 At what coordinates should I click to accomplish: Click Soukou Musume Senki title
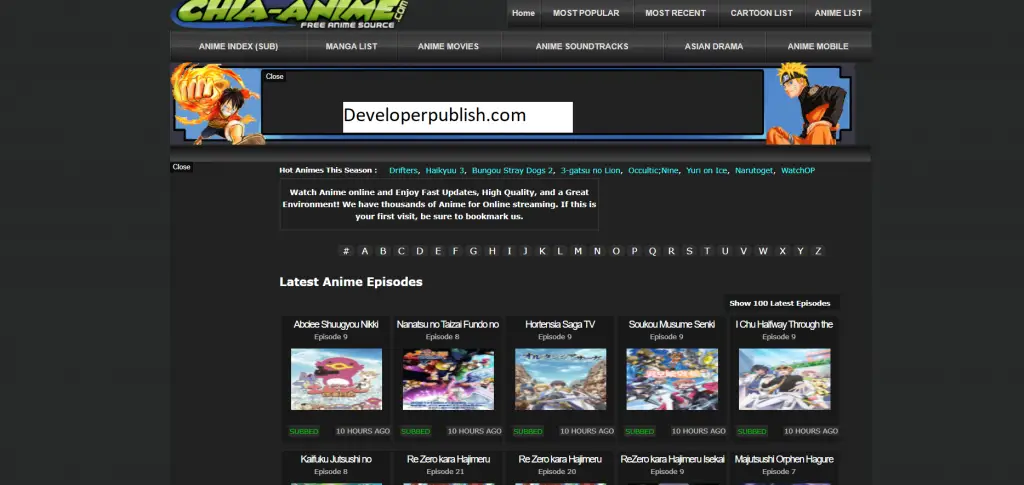coord(671,324)
